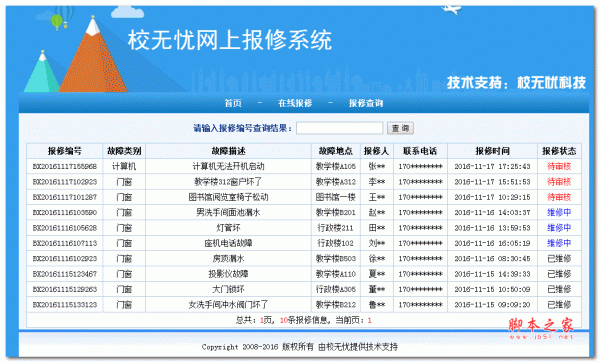
Task: Click reporter name 鲁**
Action: pos(377,304)
